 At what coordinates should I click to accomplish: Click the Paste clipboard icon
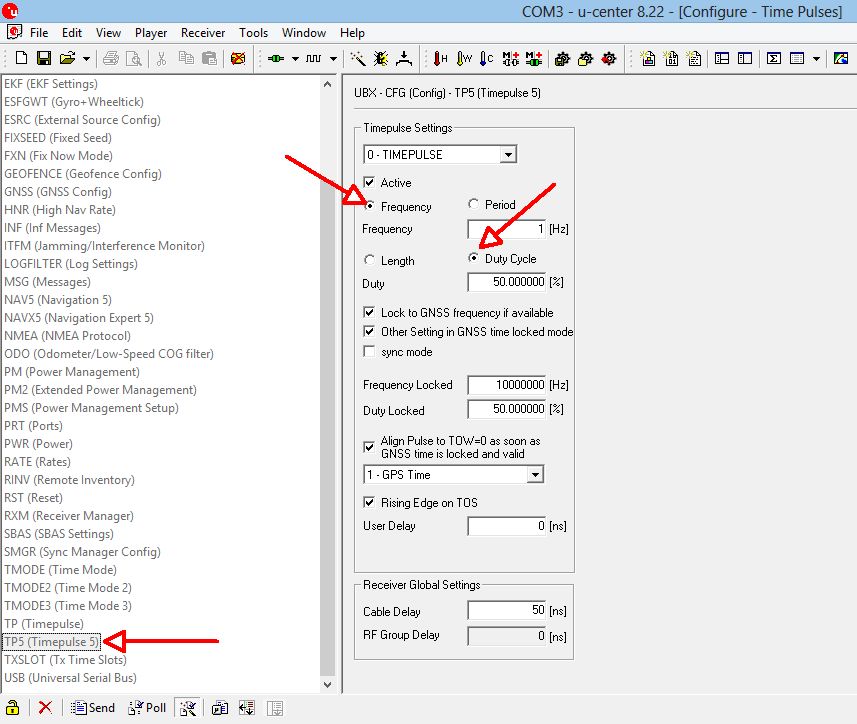(x=209, y=58)
